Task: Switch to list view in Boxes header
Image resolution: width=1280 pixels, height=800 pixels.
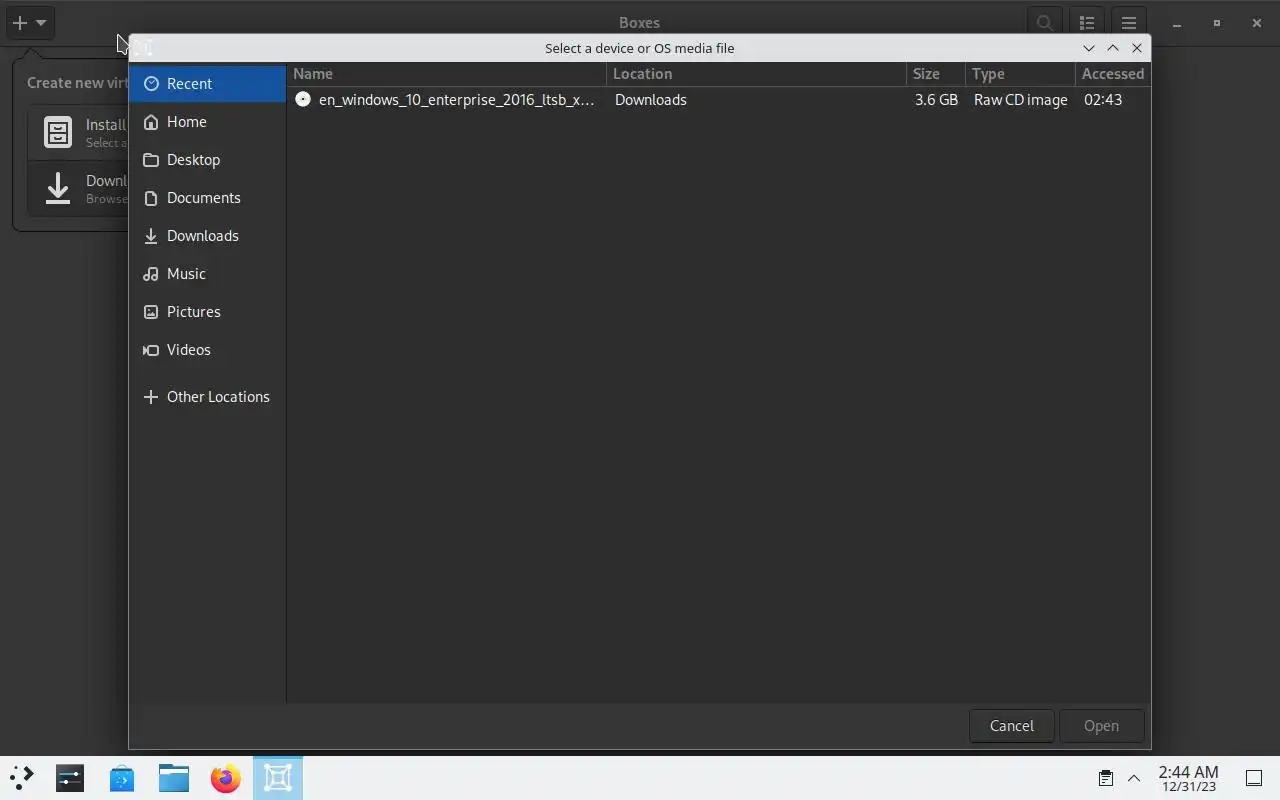Action: click(1087, 22)
